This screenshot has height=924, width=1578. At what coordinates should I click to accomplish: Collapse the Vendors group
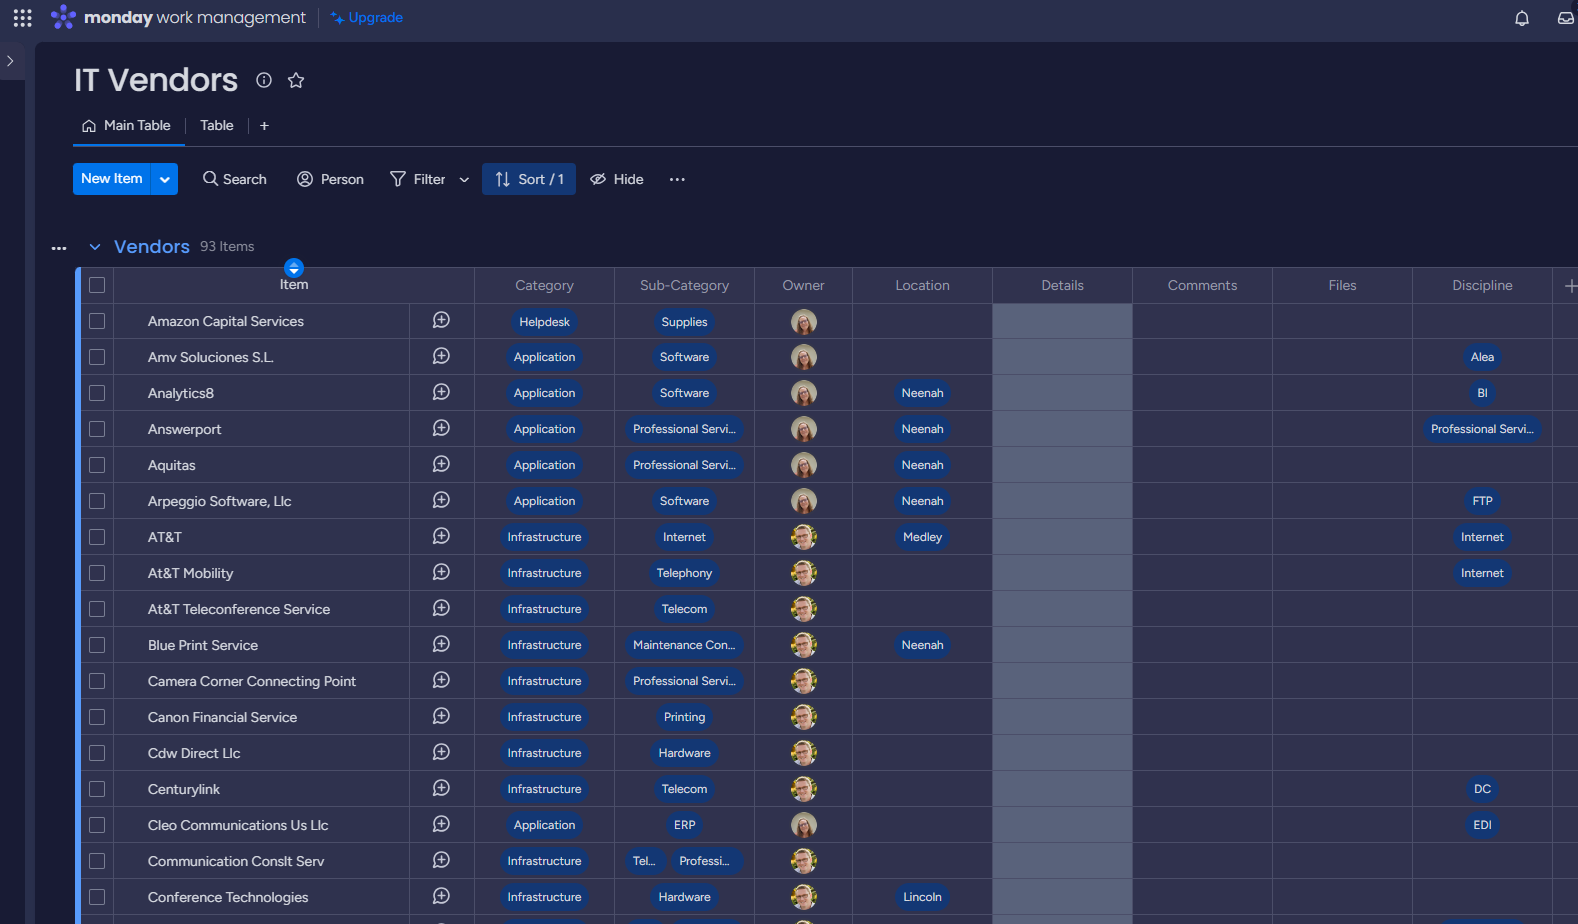95,247
